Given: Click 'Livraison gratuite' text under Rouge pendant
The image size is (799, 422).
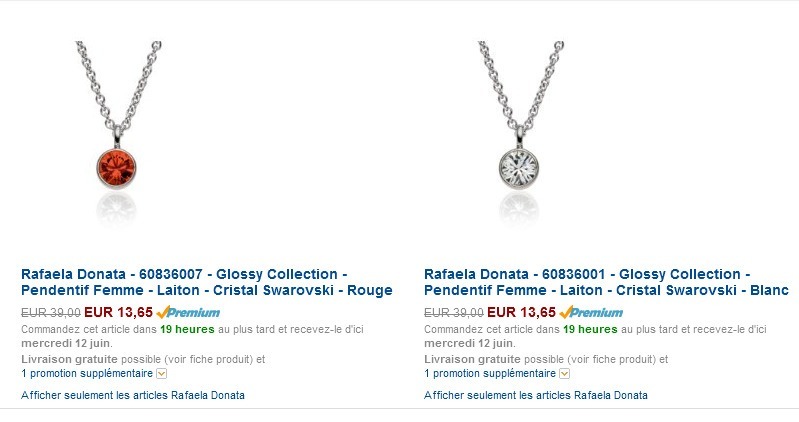Looking at the screenshot, I should (x=69, y=359).
